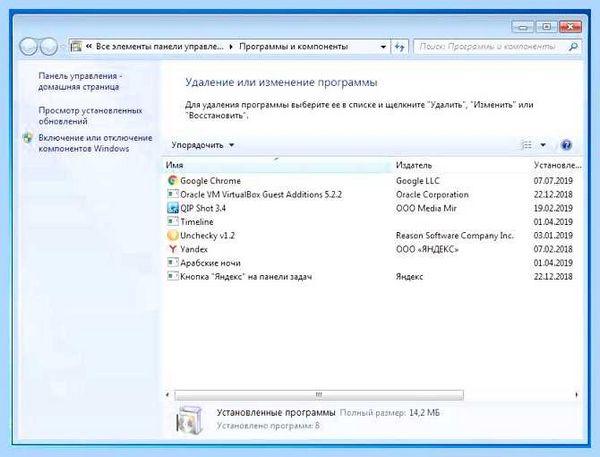Click the control panel icon in the address bar
The width and height of the screenshot is (600, 457).
click(x=76, y=46)
